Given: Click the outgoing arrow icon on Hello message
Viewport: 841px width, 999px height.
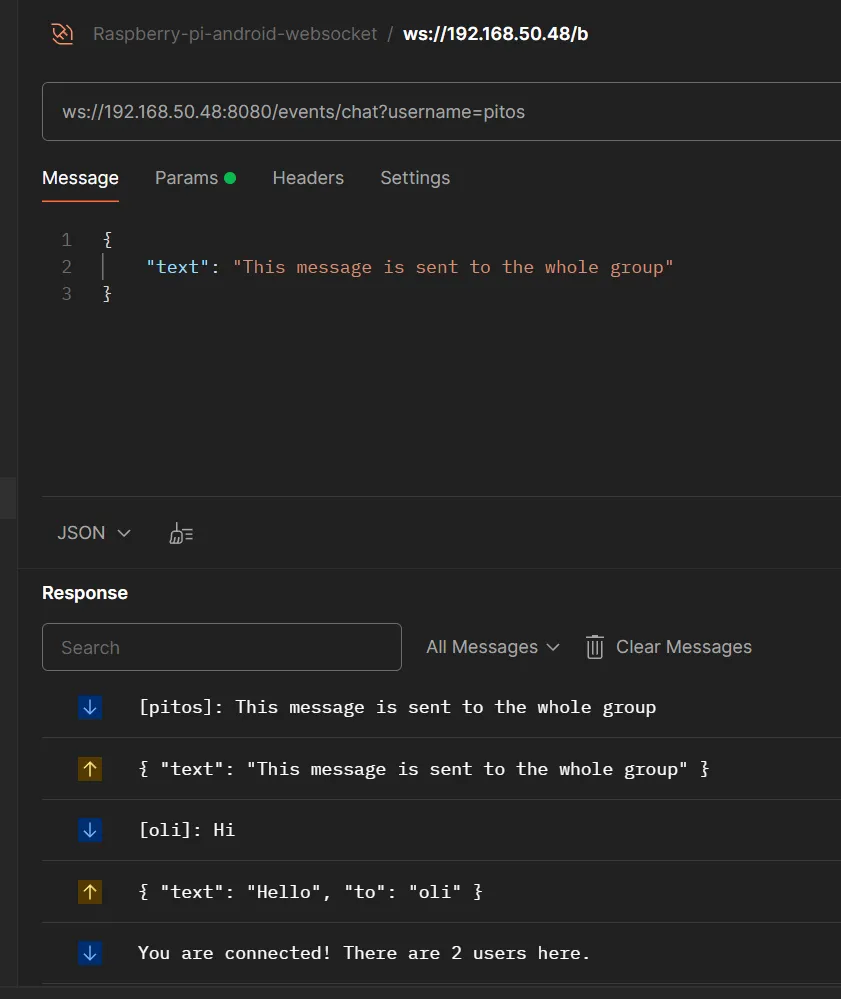Looking at the screenshot, I should [x=90, y=892].
